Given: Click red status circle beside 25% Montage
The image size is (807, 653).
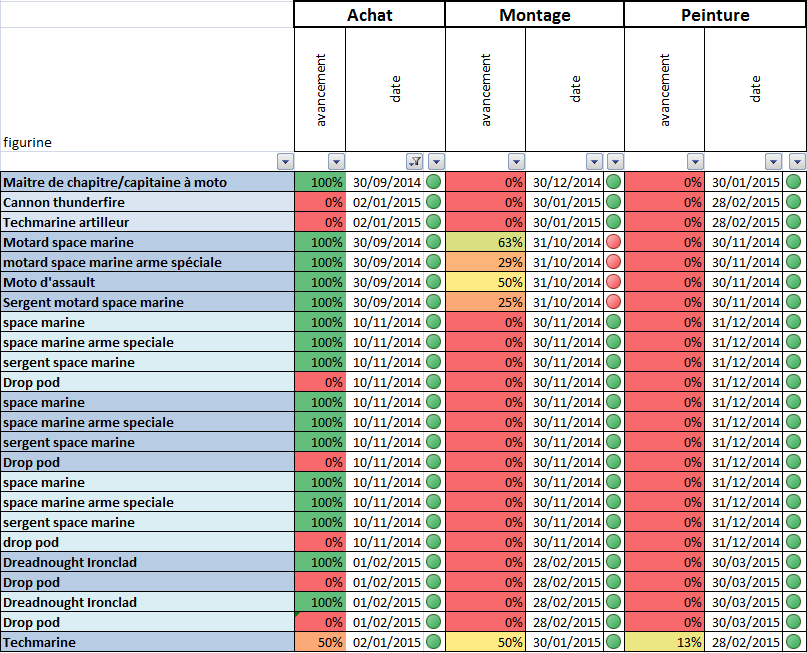Looking at the screenshot, I should coord(613,302).
